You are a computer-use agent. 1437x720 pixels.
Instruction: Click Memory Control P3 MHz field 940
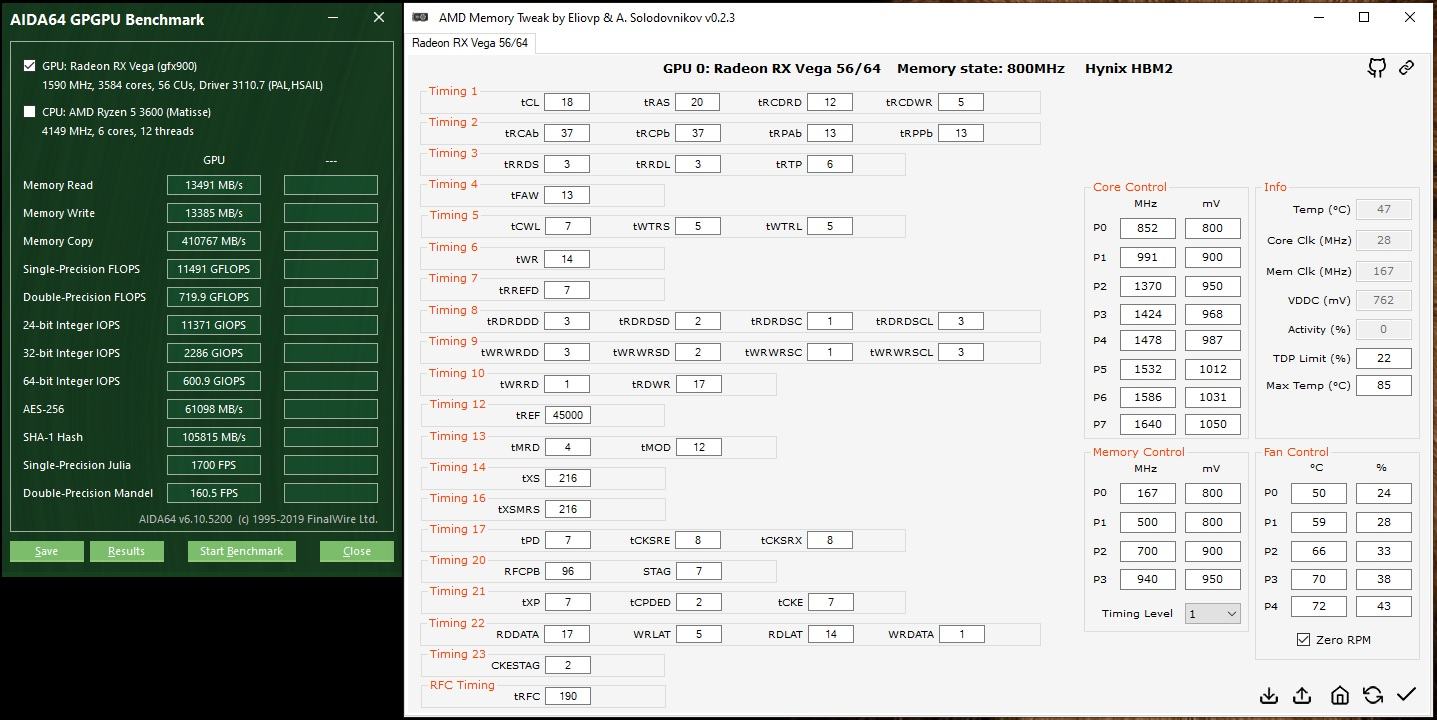1147,579
